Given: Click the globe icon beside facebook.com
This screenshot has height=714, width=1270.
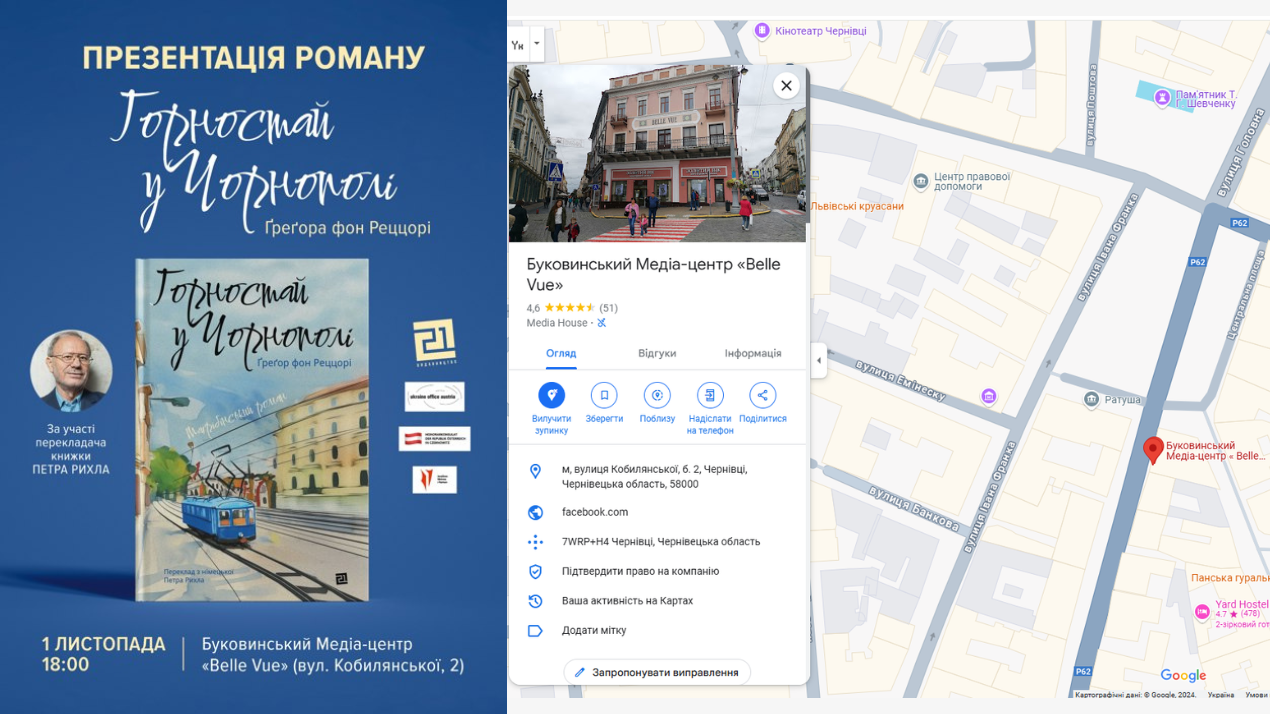Looking at the screenshot, I should click(x=535, y=512).
